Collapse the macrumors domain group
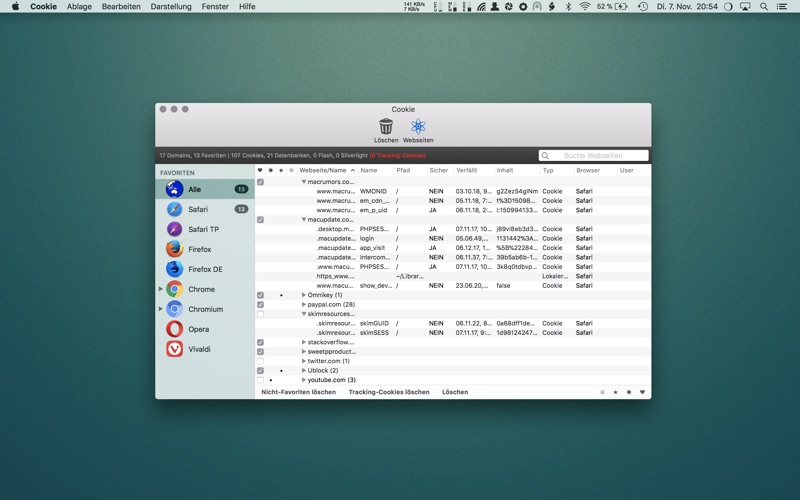Screen dimensions: 800x500 (x=304, y=182)
